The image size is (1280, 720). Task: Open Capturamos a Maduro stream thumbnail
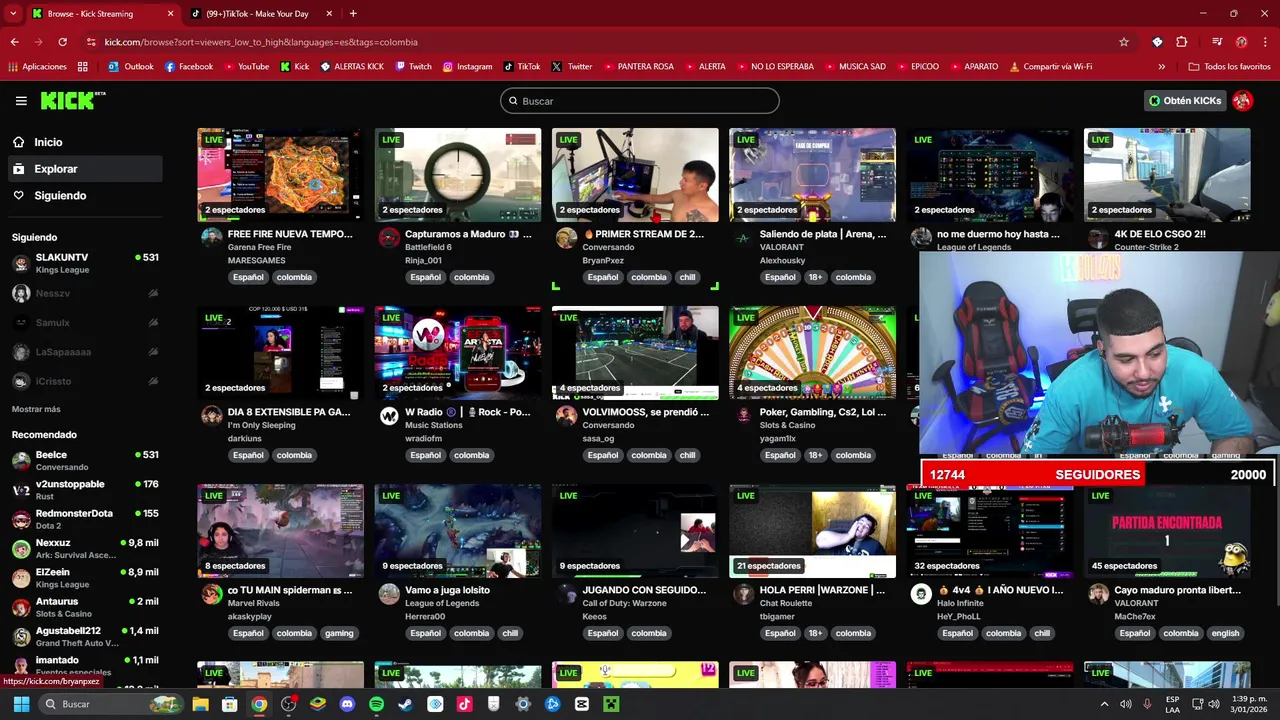[x=458, y=175]
